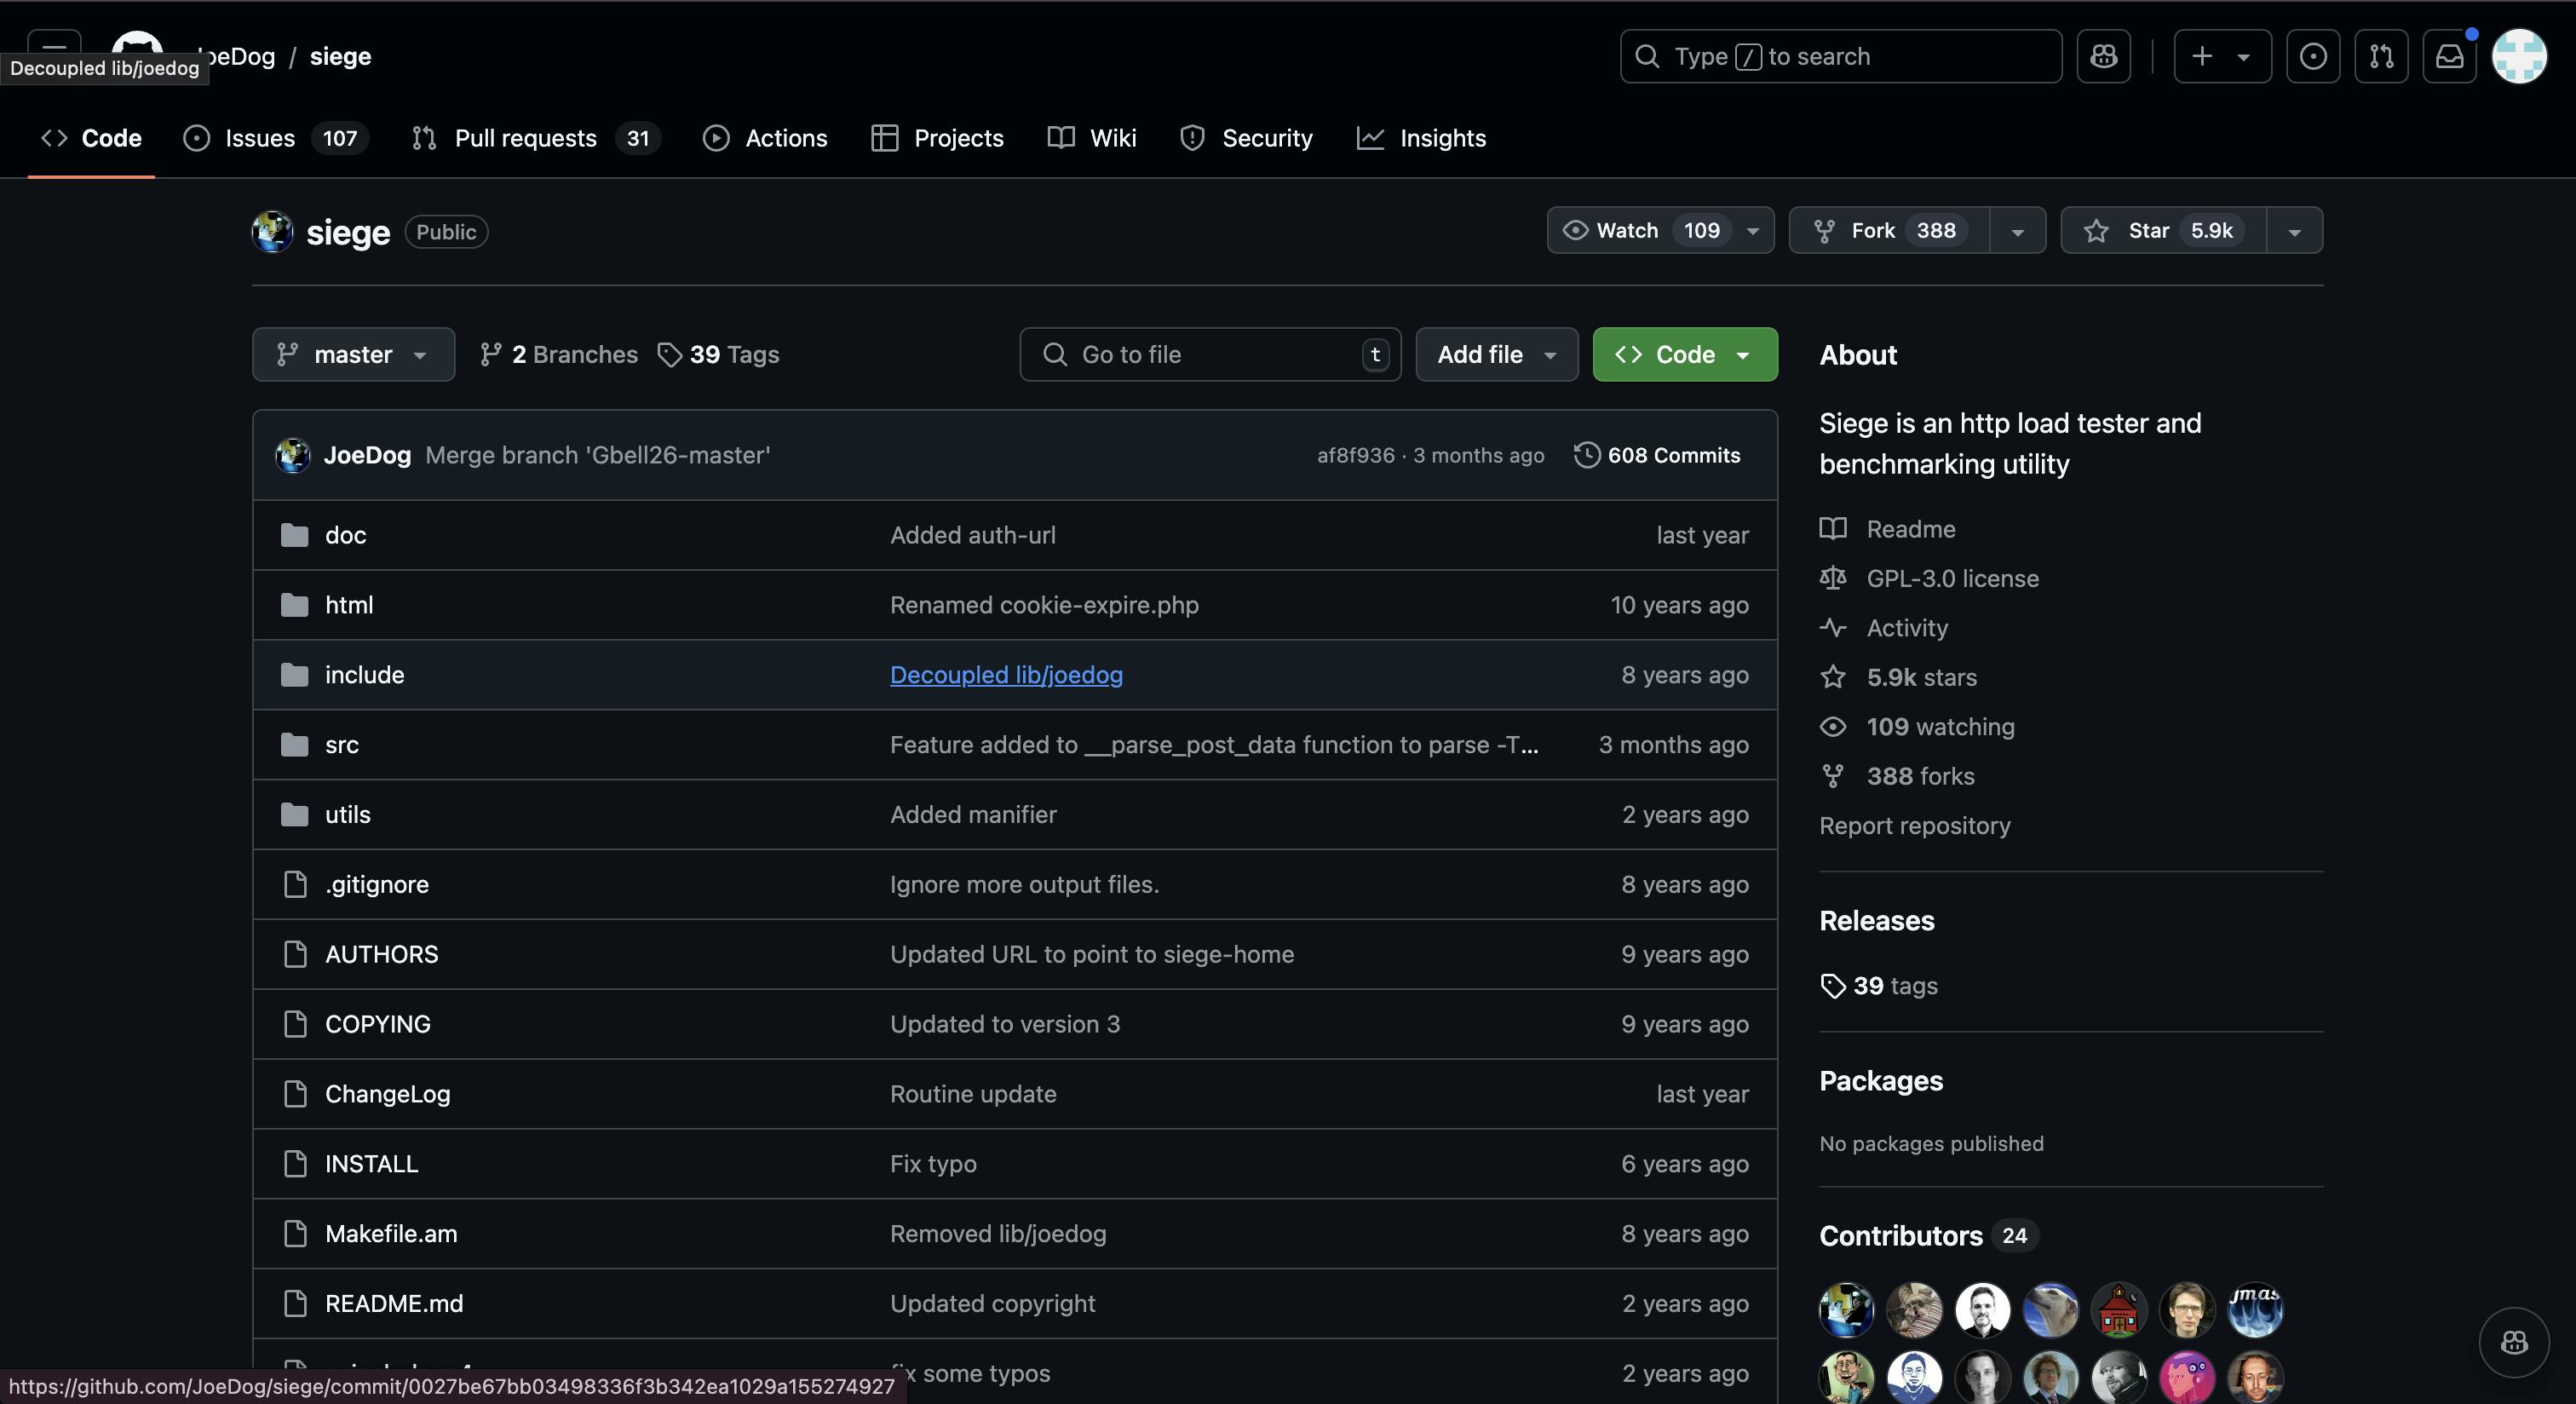Click JoeDog's avatar in latest commit row

pyautogui.click(x=293, y=455)
